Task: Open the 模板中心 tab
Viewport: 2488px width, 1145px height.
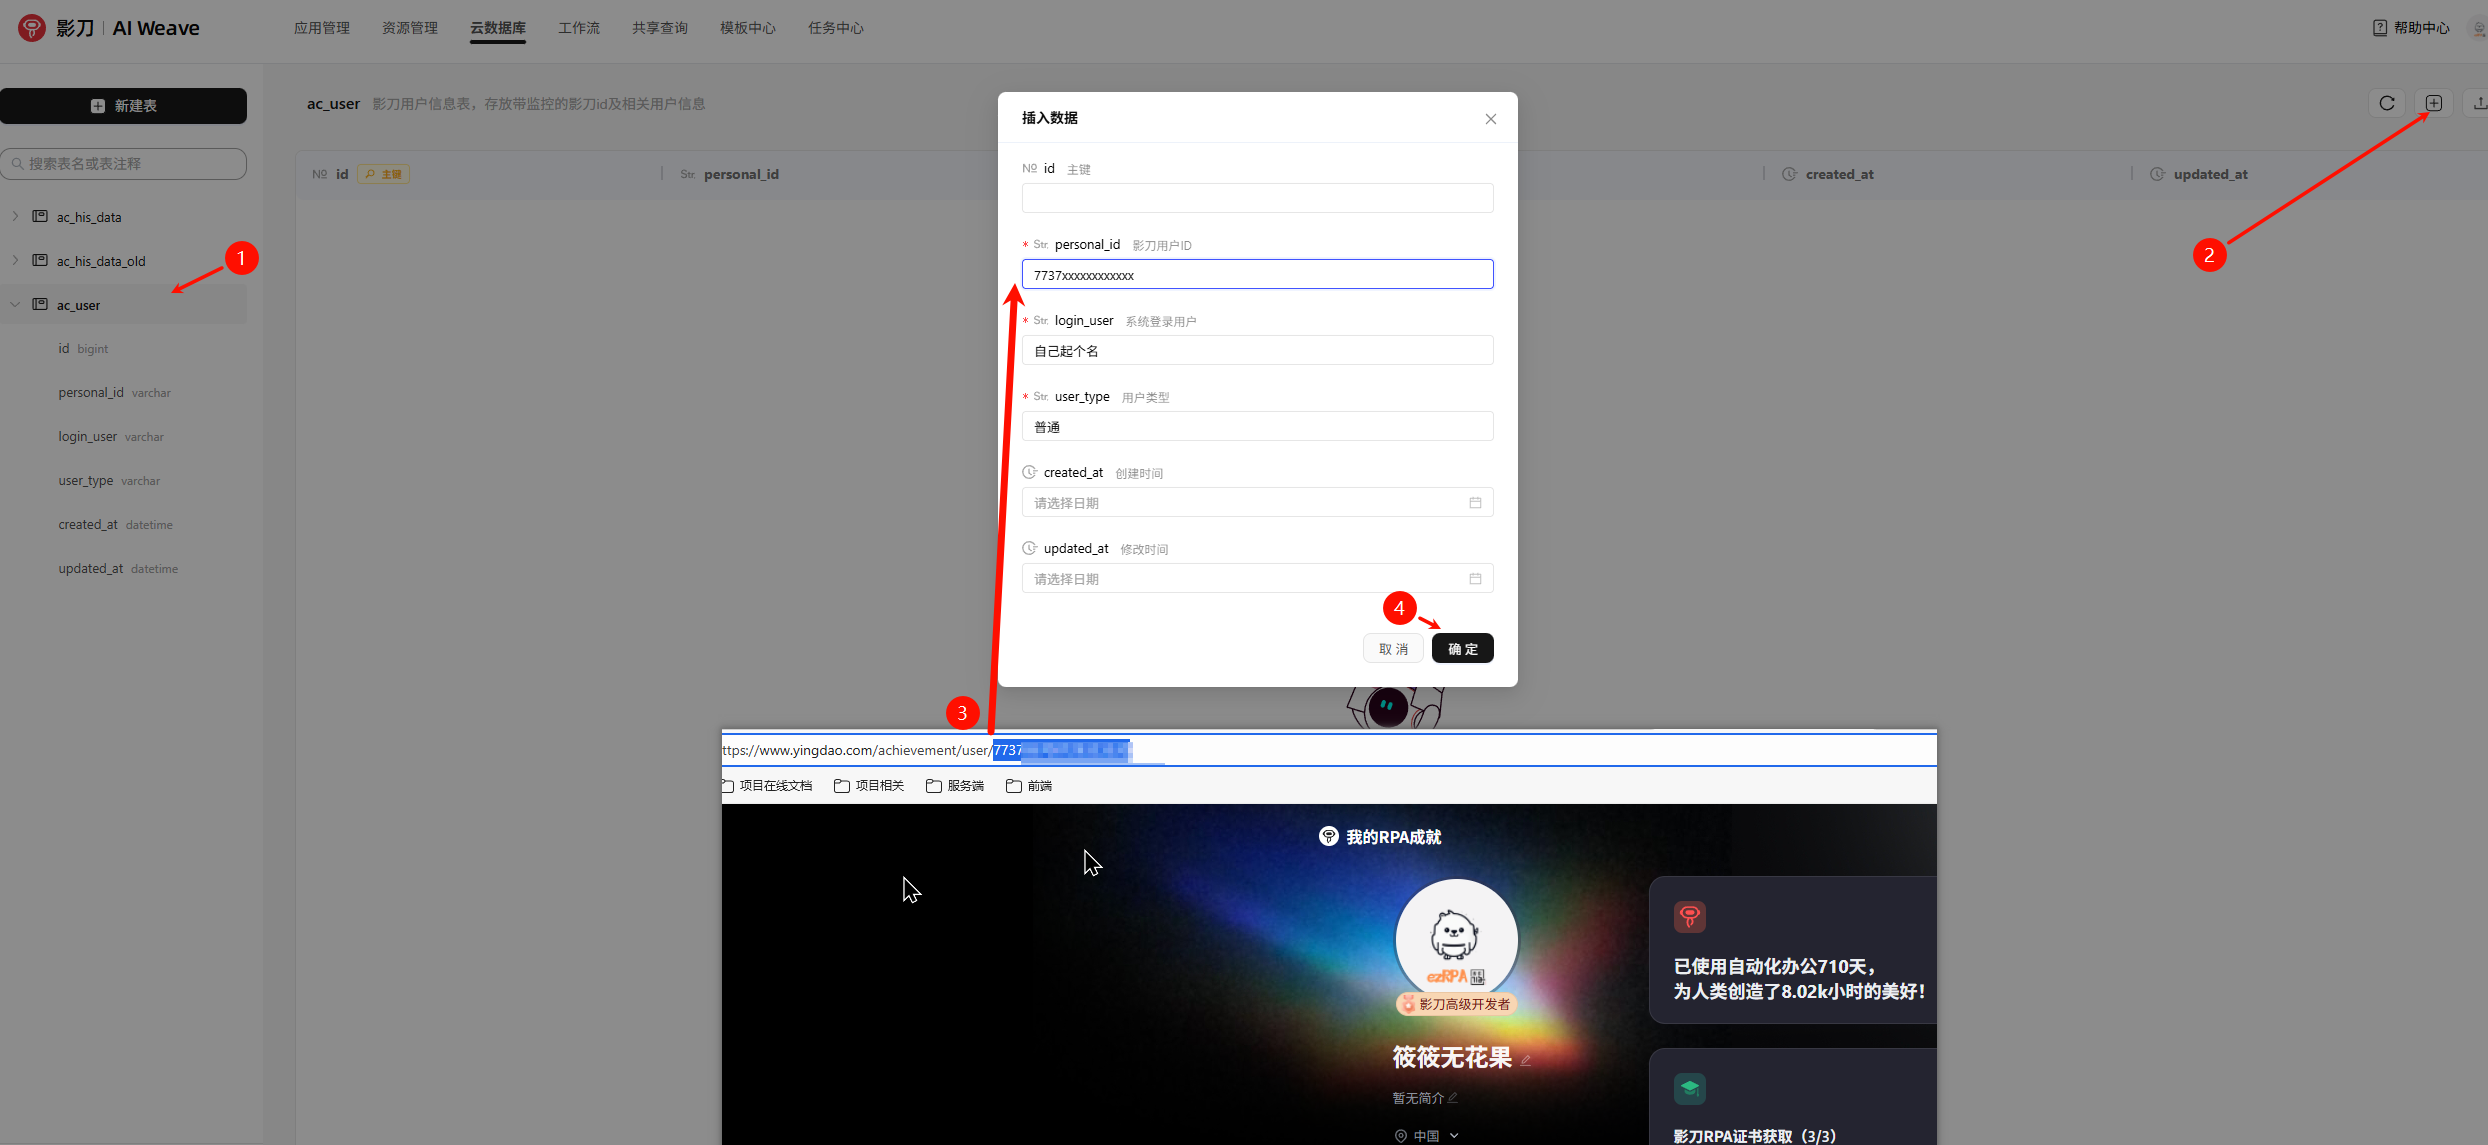Action: [x=747, y=28]
